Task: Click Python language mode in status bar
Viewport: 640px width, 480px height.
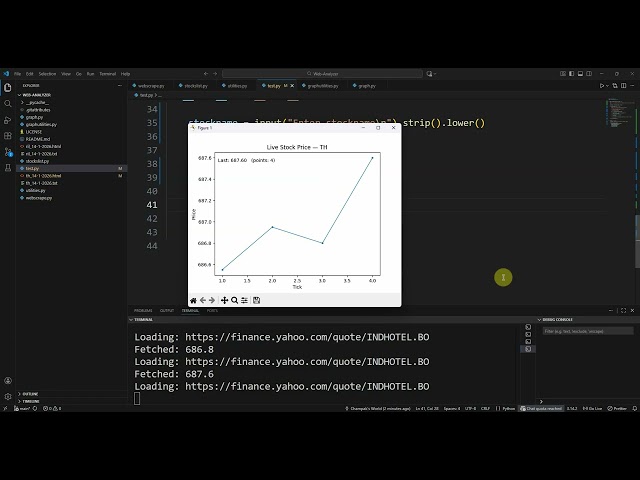Action: pyautogui.click(x=509, y=408)
